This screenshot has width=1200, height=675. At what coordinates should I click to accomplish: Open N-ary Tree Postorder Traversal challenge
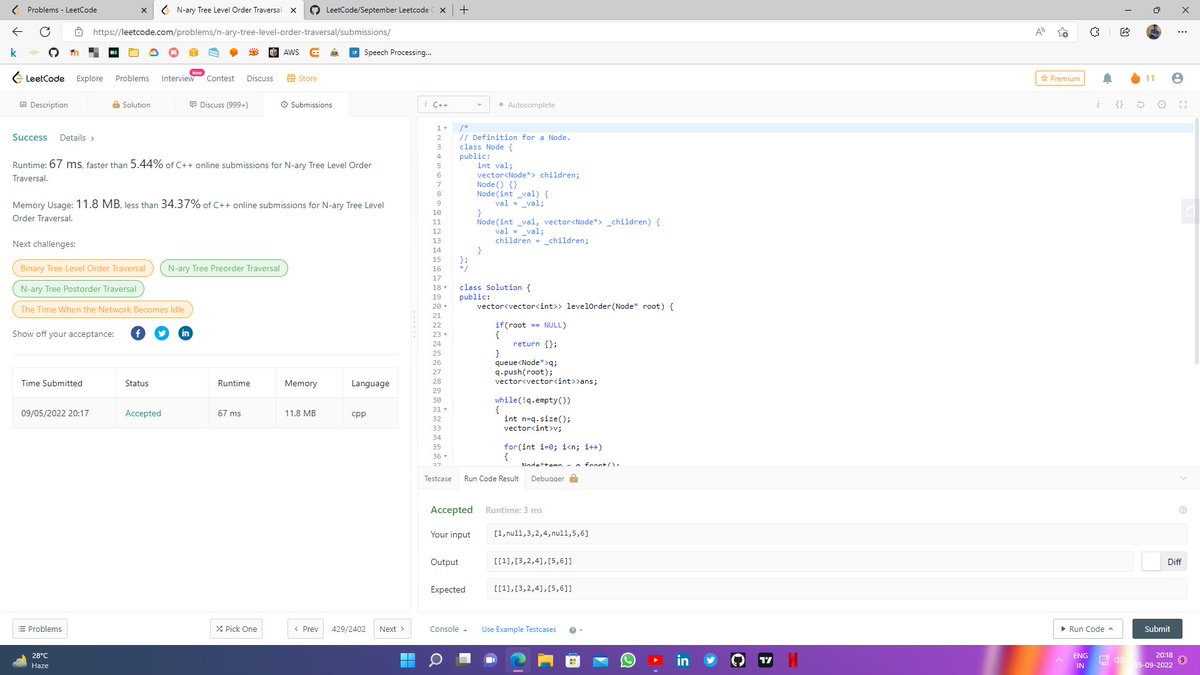point(77,289)
